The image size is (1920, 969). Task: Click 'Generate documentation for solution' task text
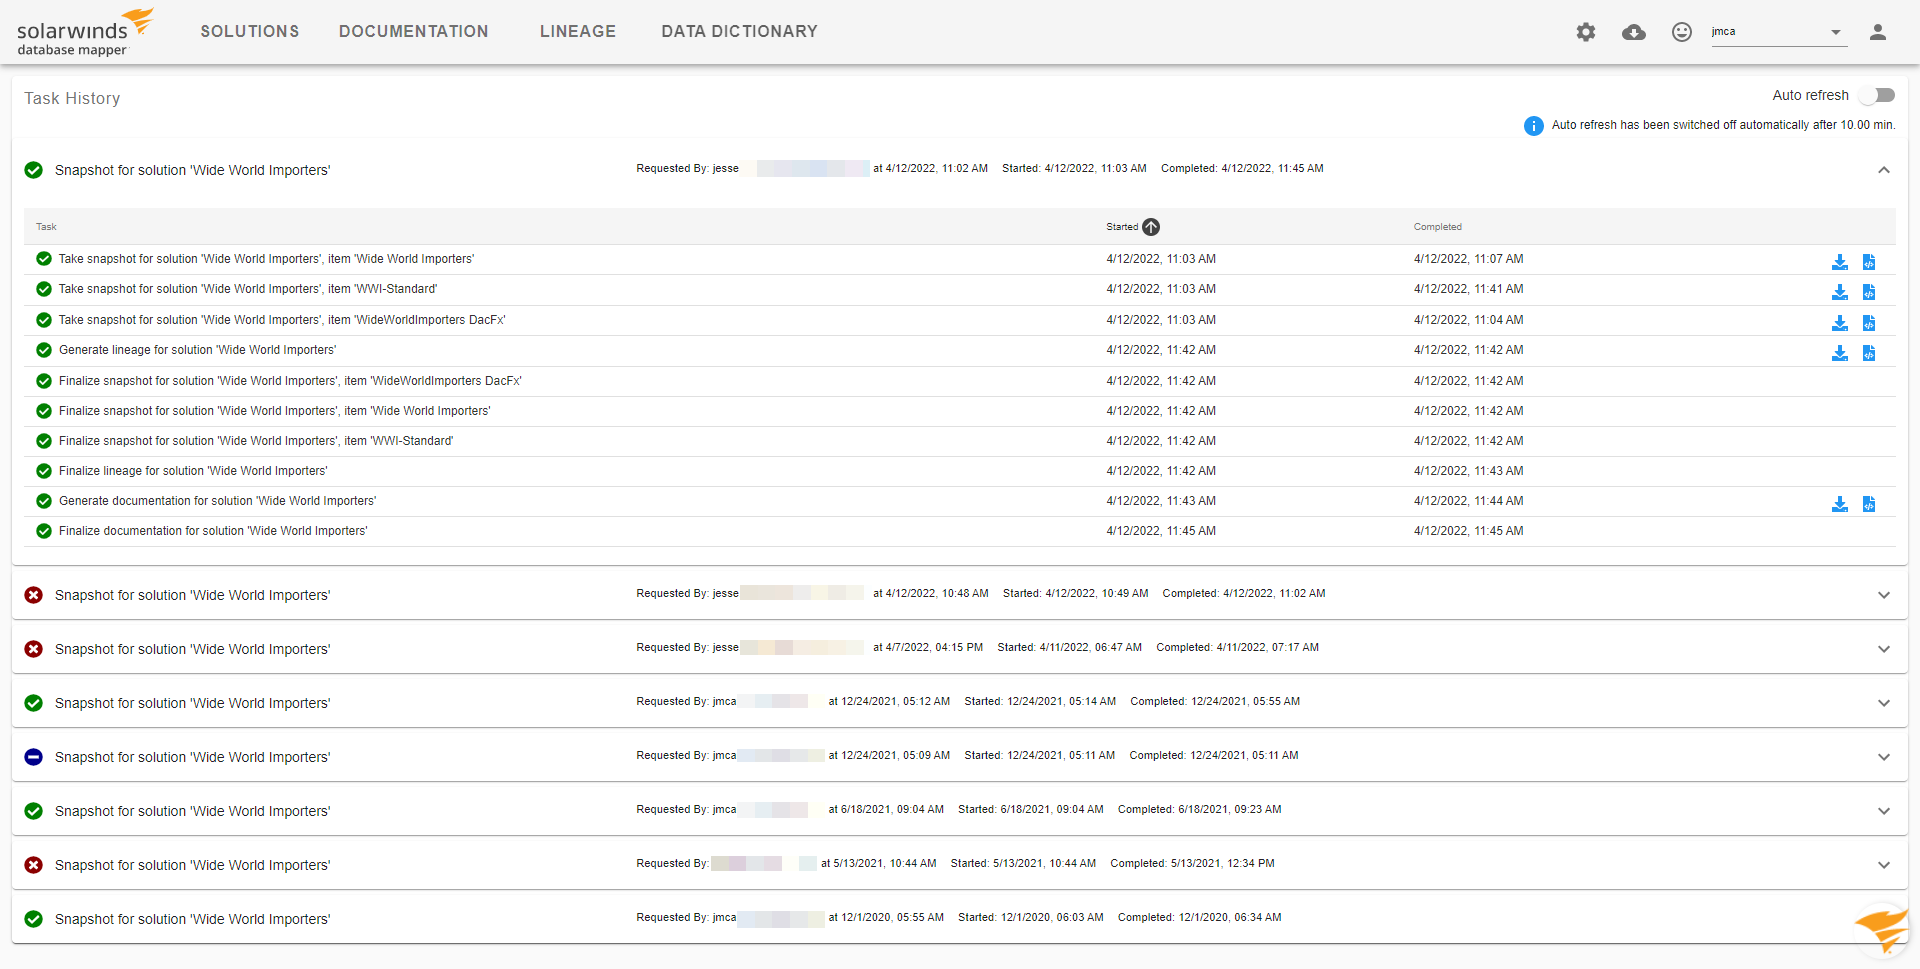217,501
